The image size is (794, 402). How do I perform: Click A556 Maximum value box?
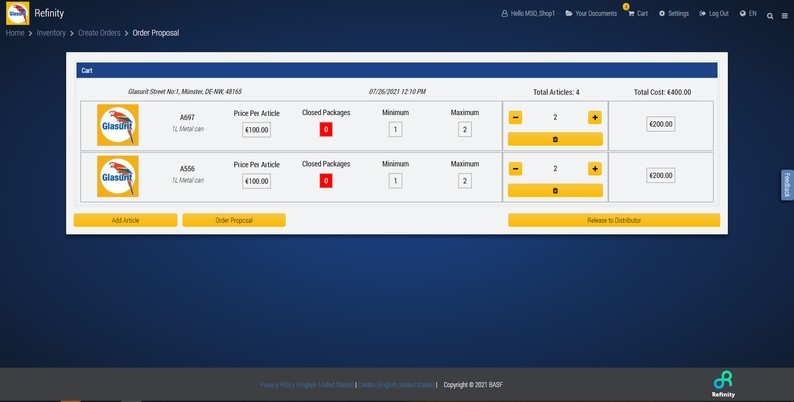tap(465, 181)
